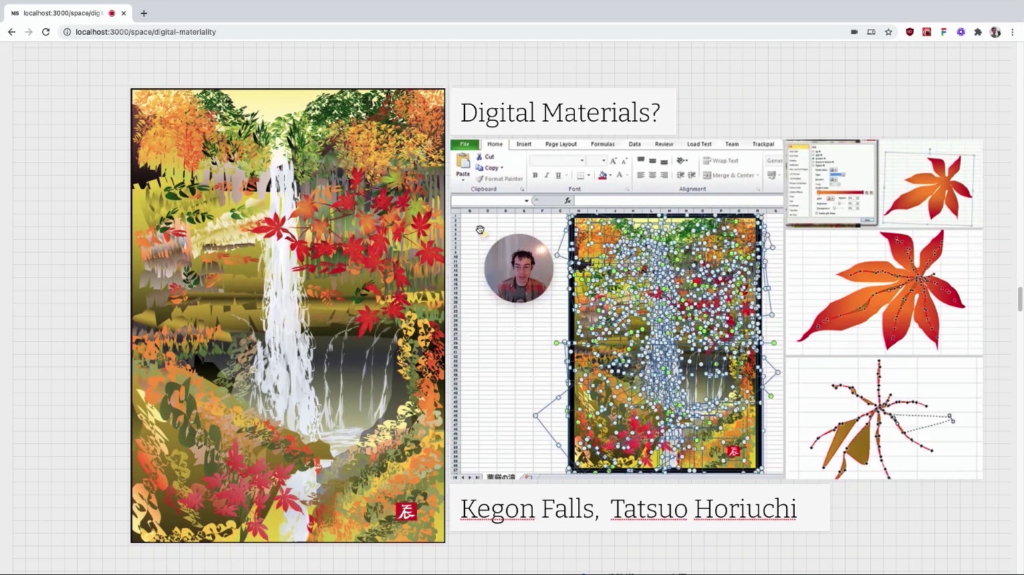This screenshot has height=575, width=1024.
Task: Click the Paste clipboard icon in Excel ribbon
Action: 463,161
